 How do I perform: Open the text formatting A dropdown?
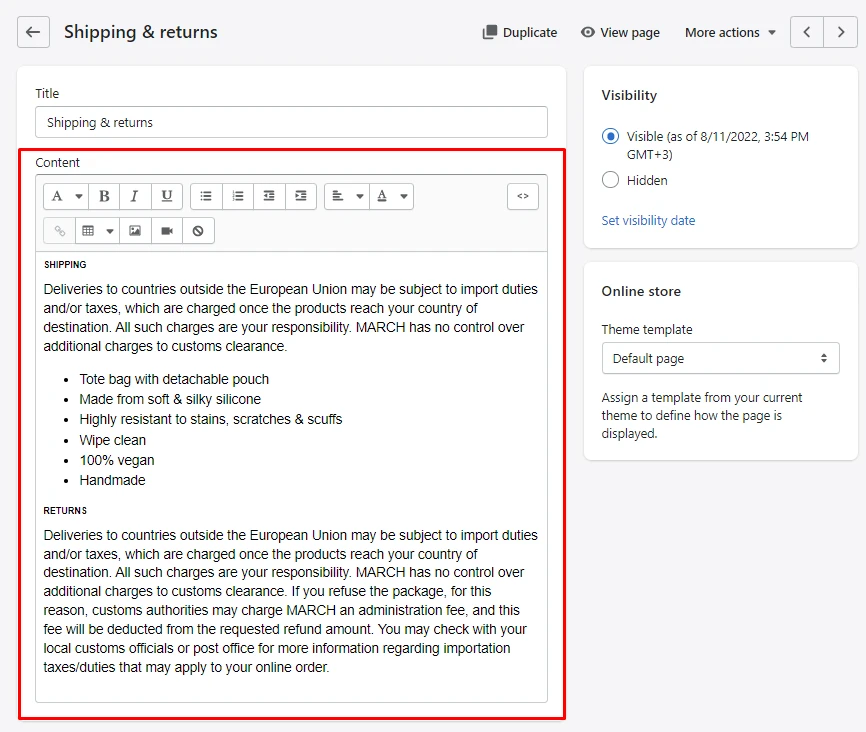66,196
